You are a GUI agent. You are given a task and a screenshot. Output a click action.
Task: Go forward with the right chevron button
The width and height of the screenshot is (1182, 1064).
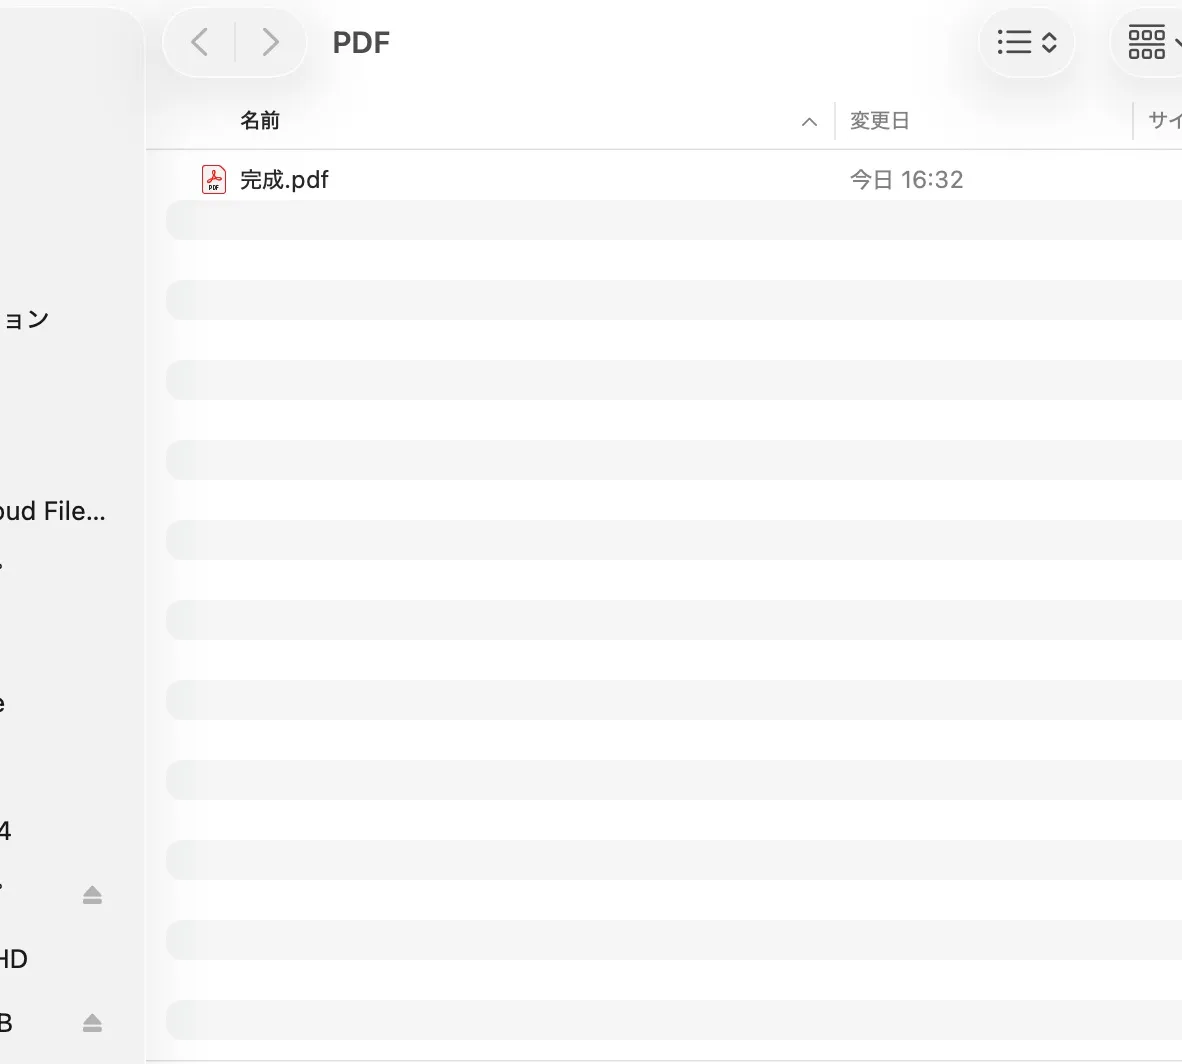point(270,42)
